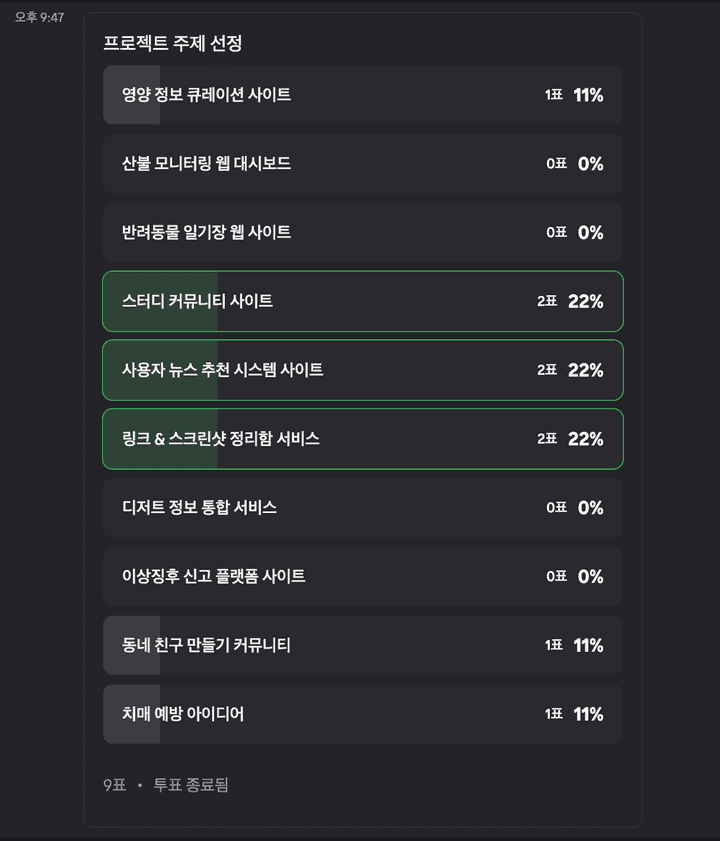Select the 동네 친구 만들기 커뮤니티 option

[363, 645]
